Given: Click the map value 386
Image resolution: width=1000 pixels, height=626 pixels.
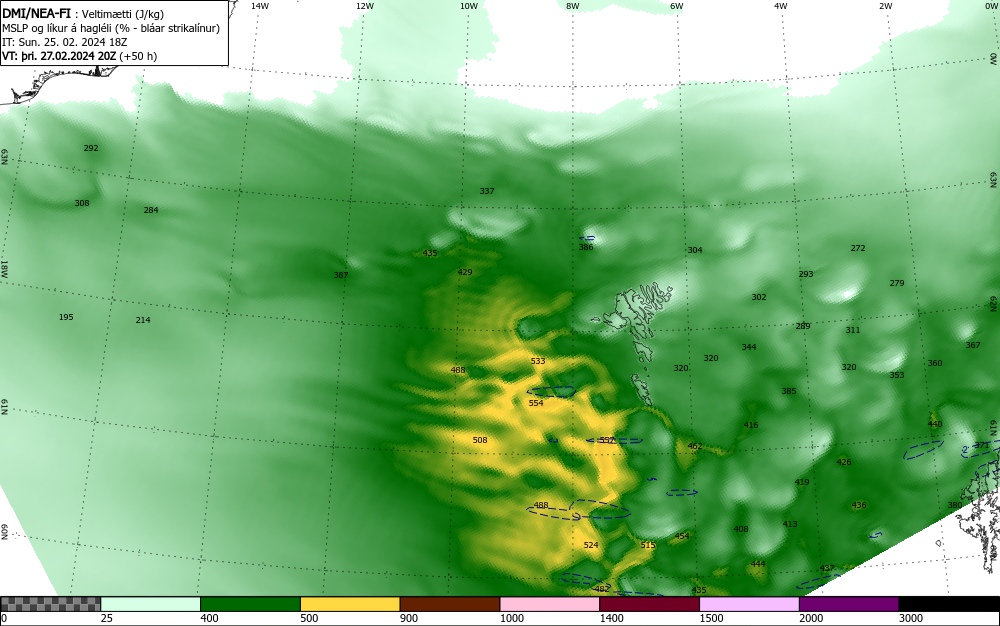Looking at the screenshot, I should point(585,247).
